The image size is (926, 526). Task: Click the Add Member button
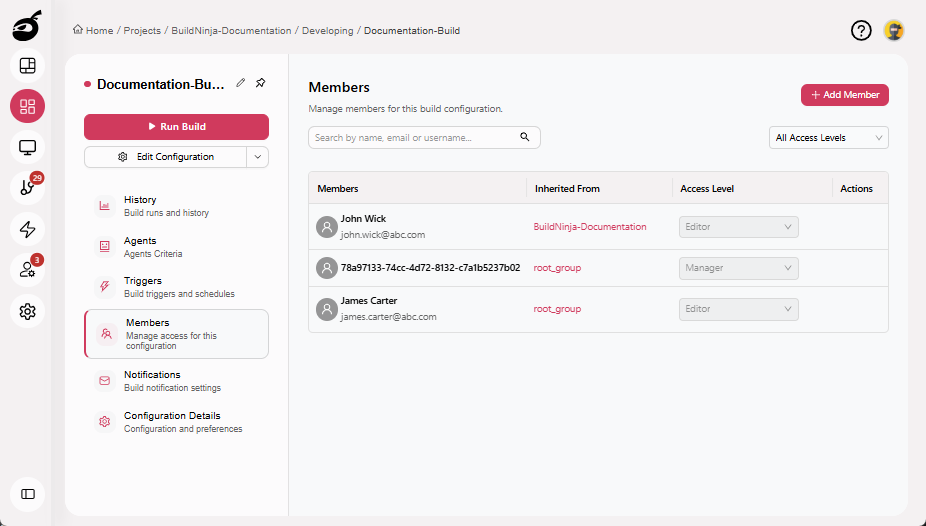(845, 94)
